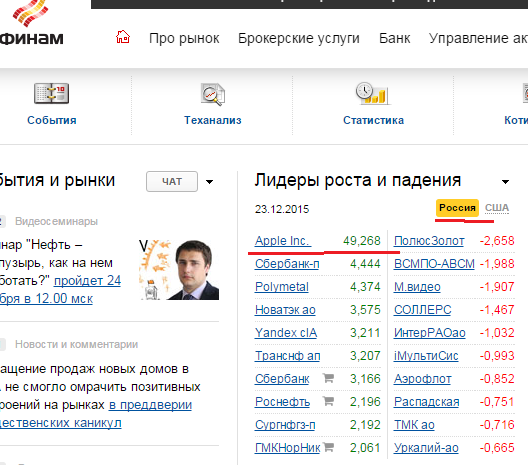Click the -1,988 value for ВСМПО-АВСМ
The image size is (528, 465).
(x=497, y=264)
